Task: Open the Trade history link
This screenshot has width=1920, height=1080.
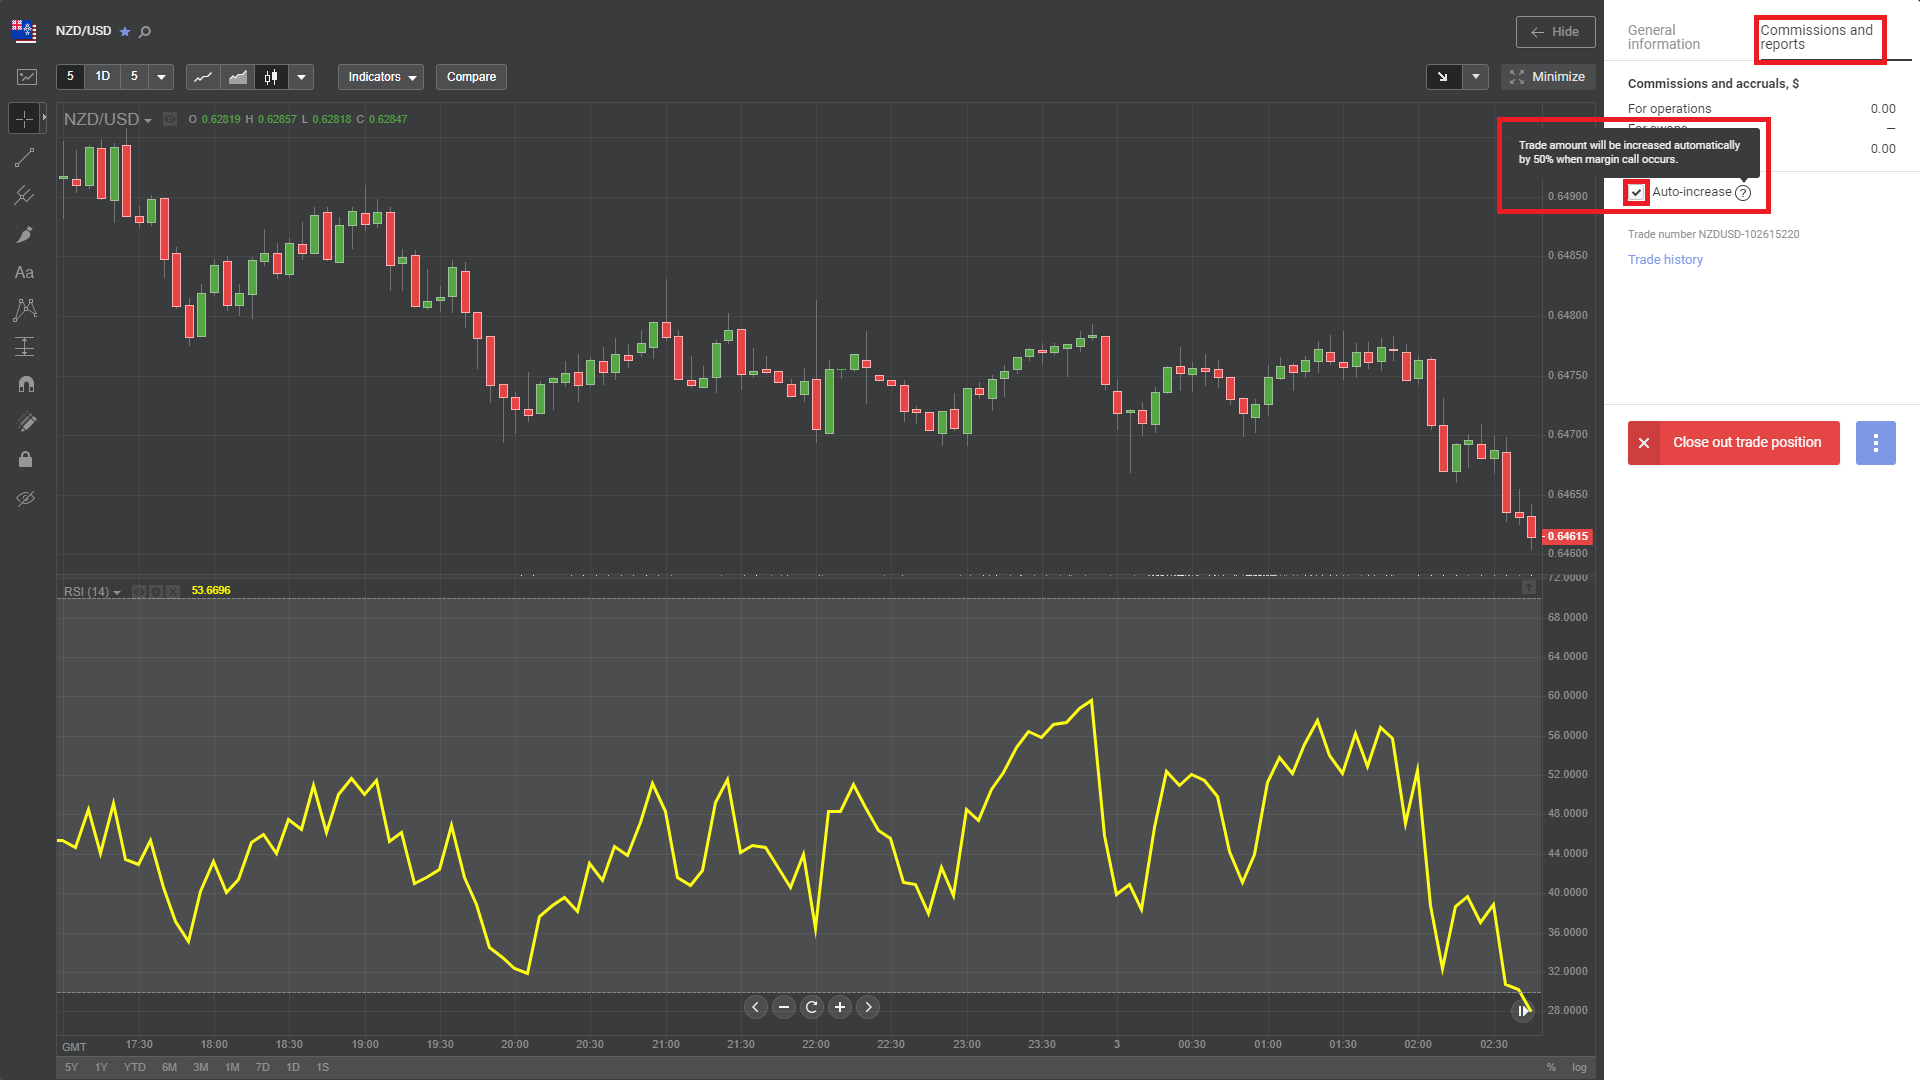Action: tap(1665, 260)
